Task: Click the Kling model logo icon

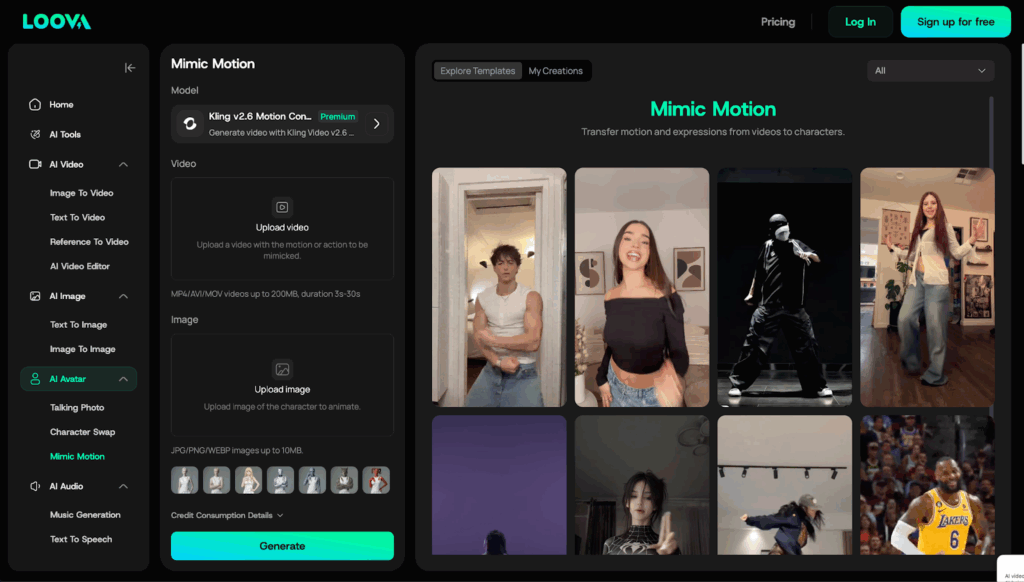Action: coord(189,124)
